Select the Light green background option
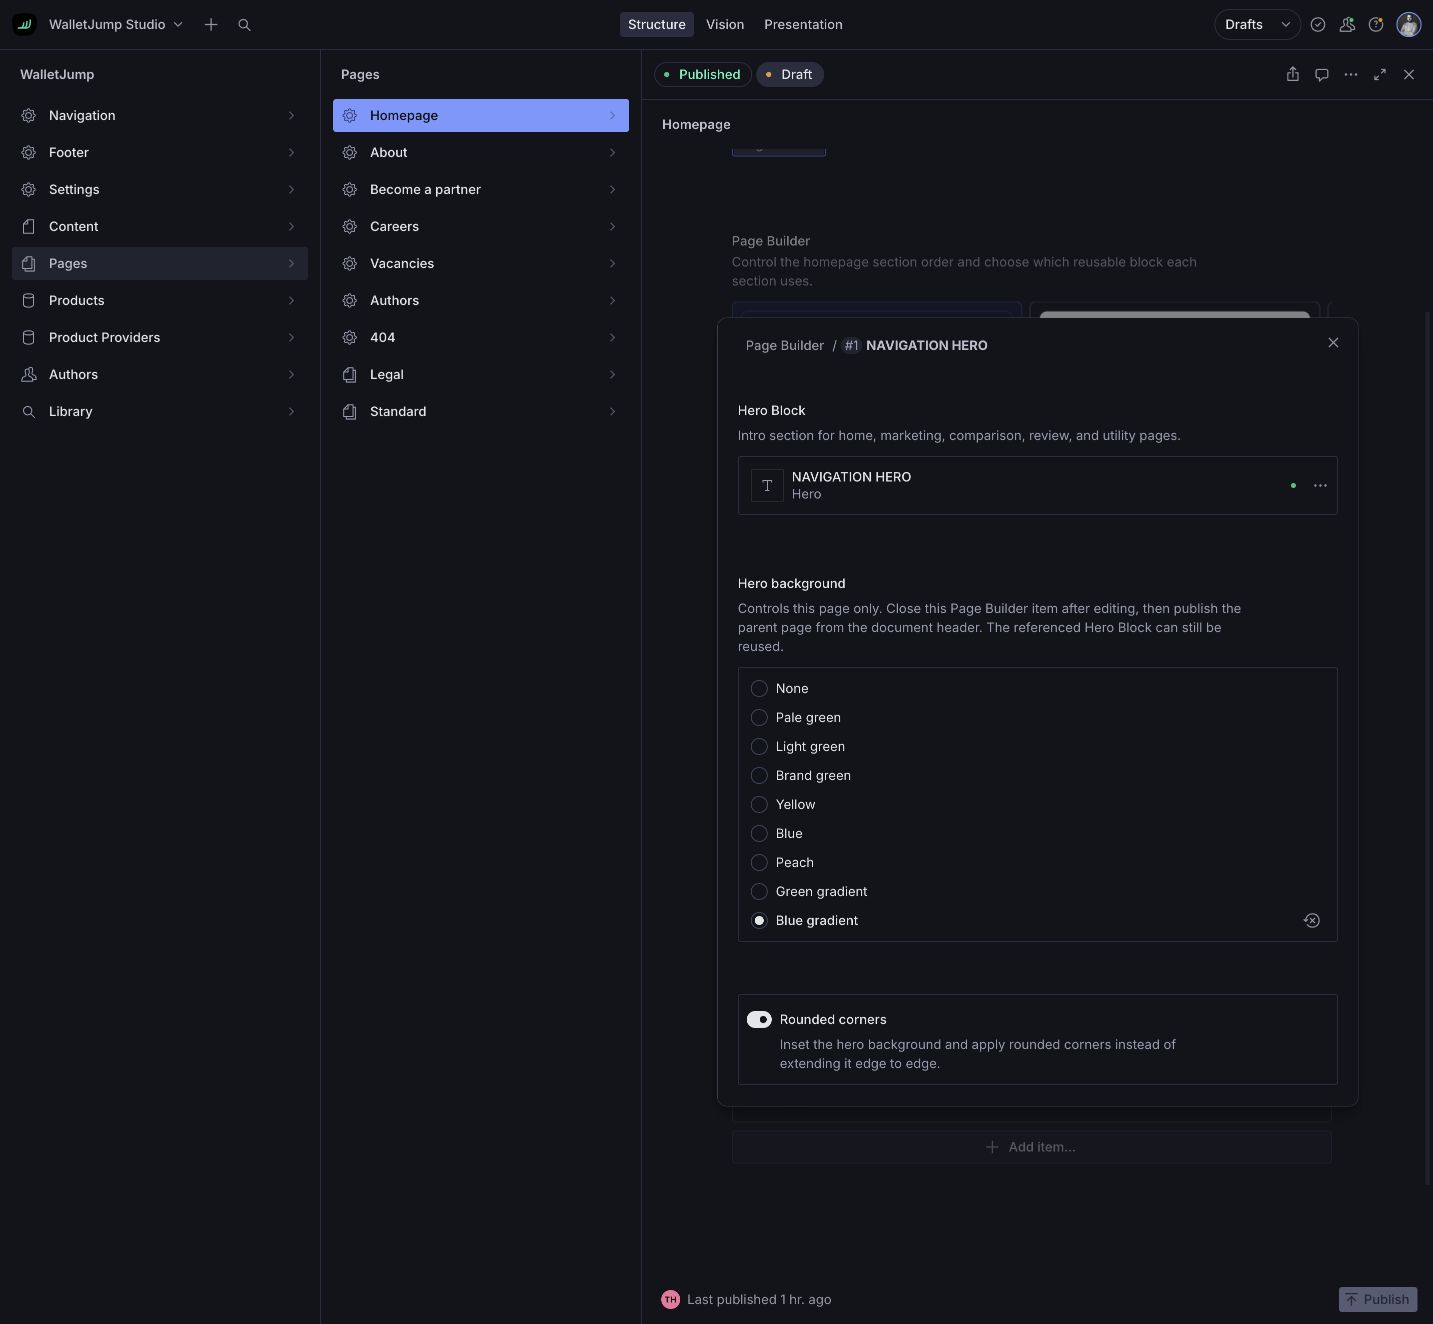This screenshot has height=1324, width=1433. pos(759,746)
